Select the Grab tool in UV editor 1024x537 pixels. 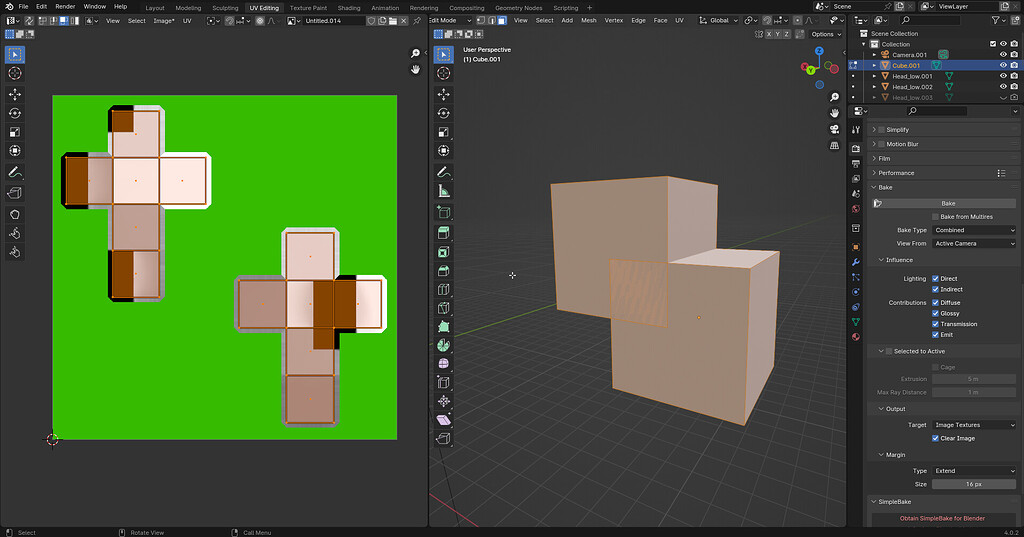click(x=14, y=214)
